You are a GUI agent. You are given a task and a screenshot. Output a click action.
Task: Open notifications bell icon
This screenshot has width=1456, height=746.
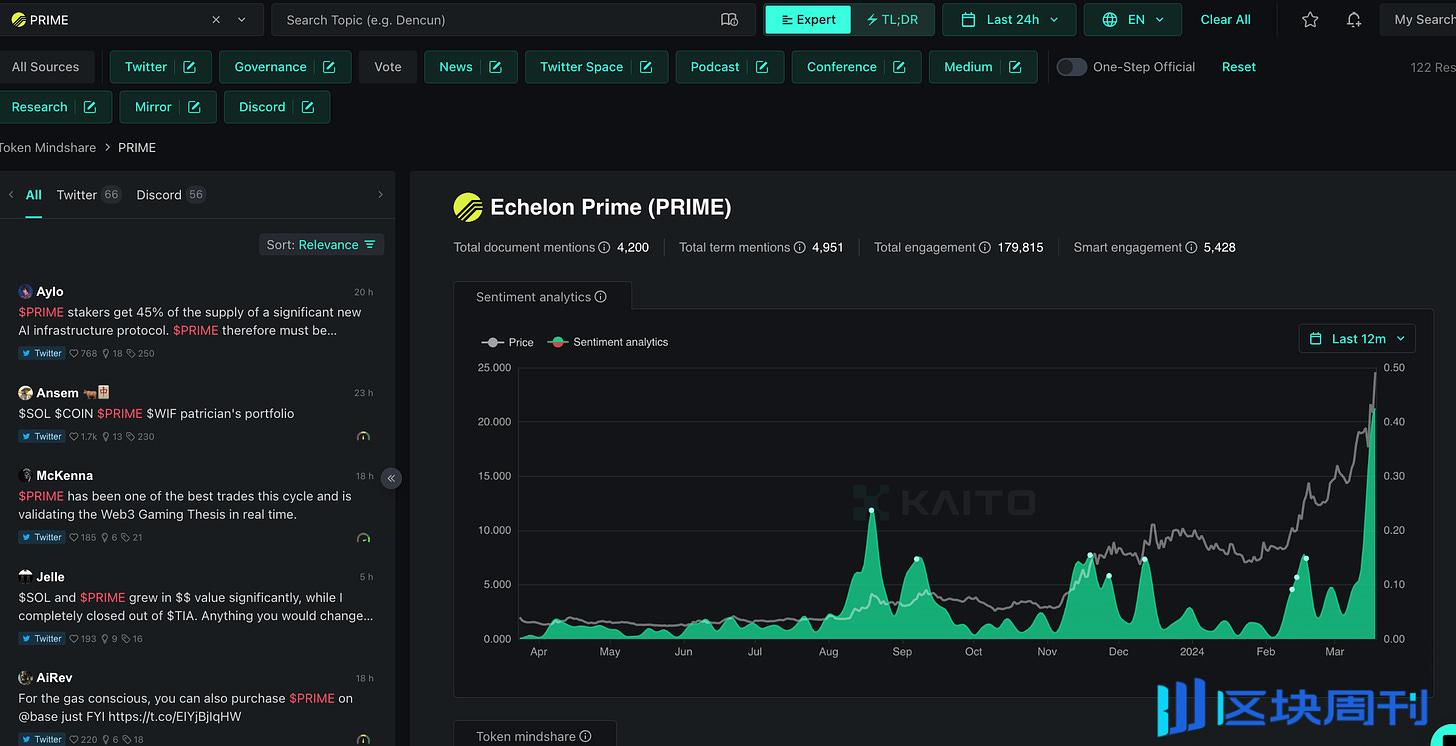[x=1353, y=19]
